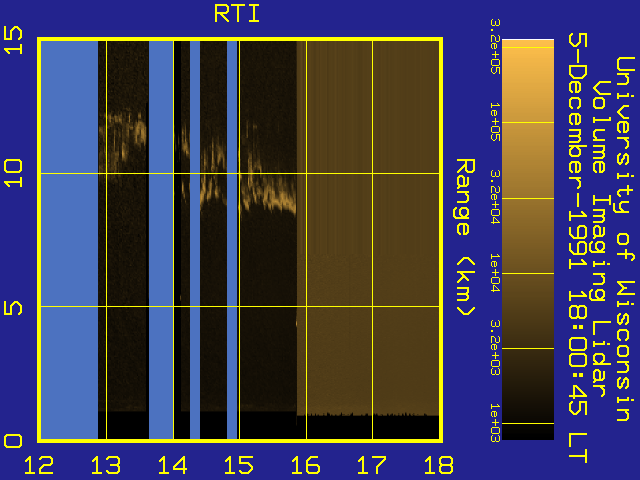640x480 pixels.
Task: Click colorbar tick label 3.2e+05
Action: (x=495, y=47)
